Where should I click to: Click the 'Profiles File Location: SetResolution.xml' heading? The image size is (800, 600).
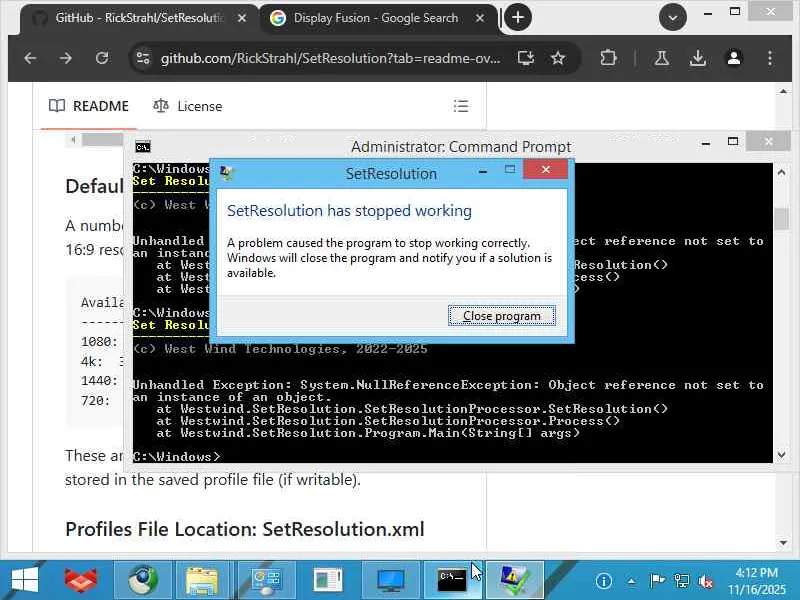245,529
